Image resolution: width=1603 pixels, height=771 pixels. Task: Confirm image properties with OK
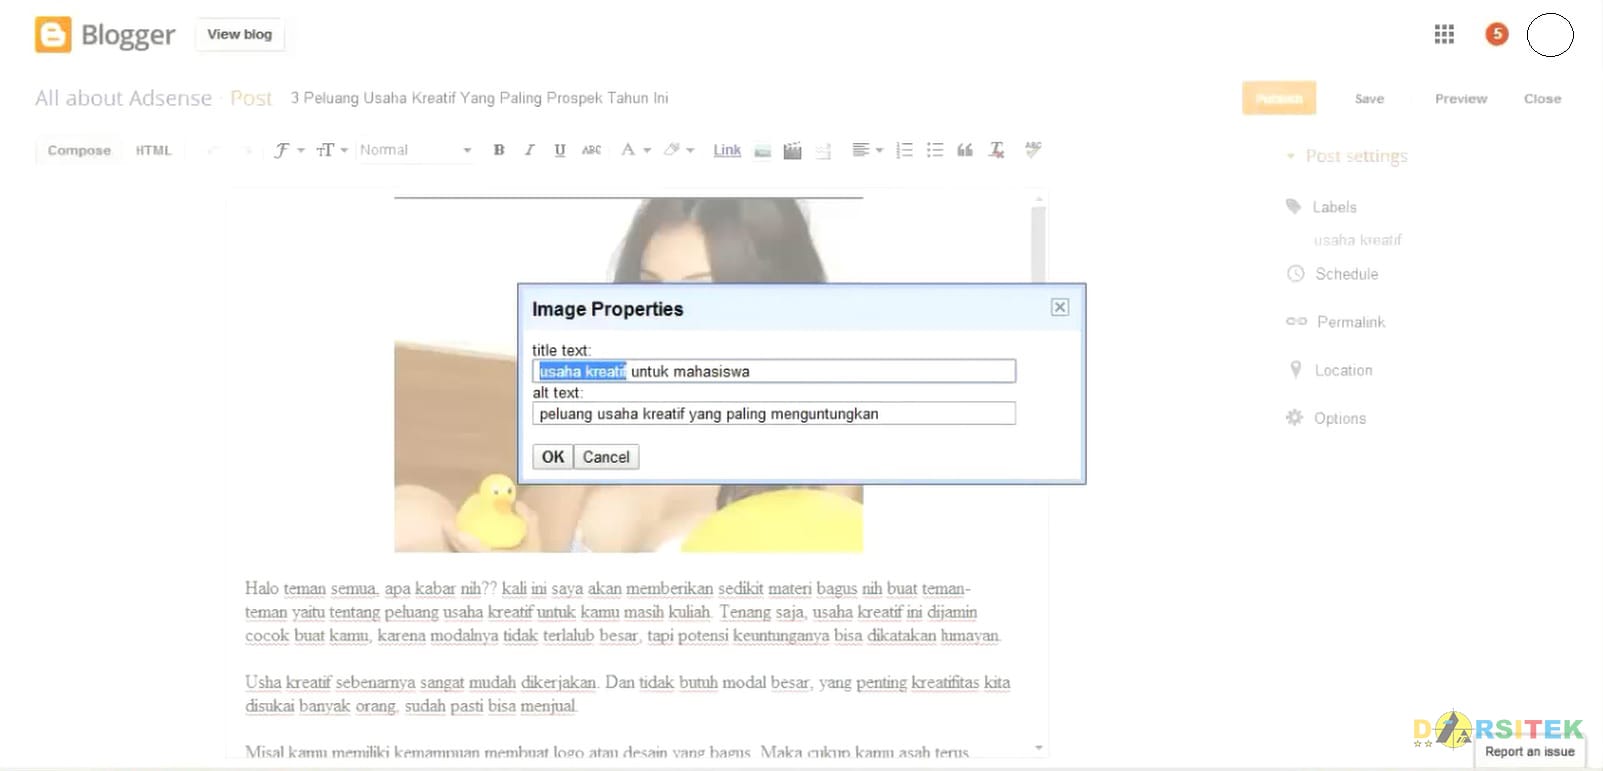553,457
